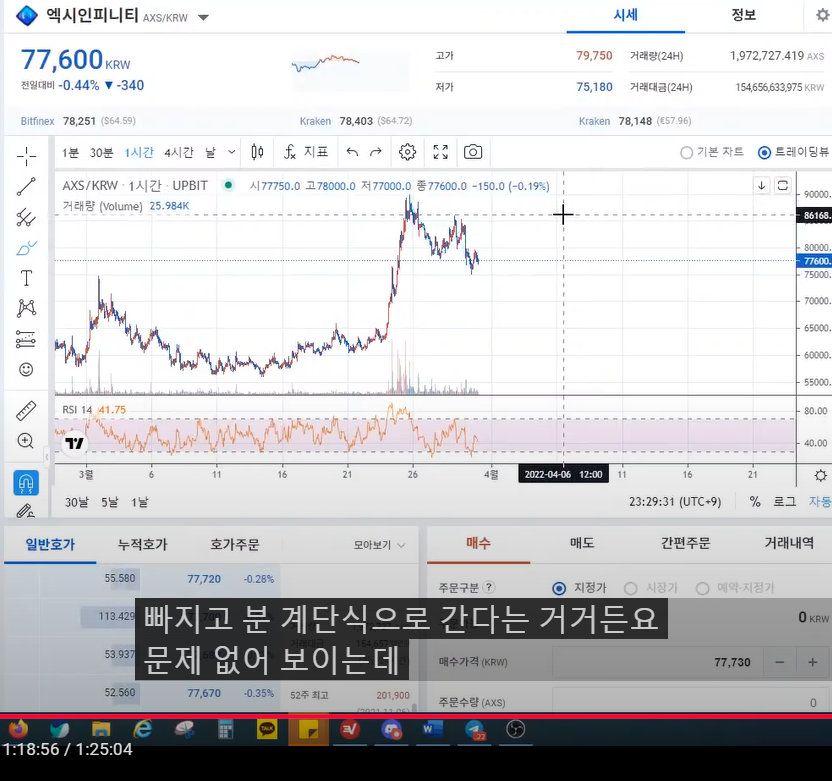This screenshot has height=781, width=832.
Task: Increase 매수가격 with plus button
Action: pyautogui.click(x=812, y=663)
